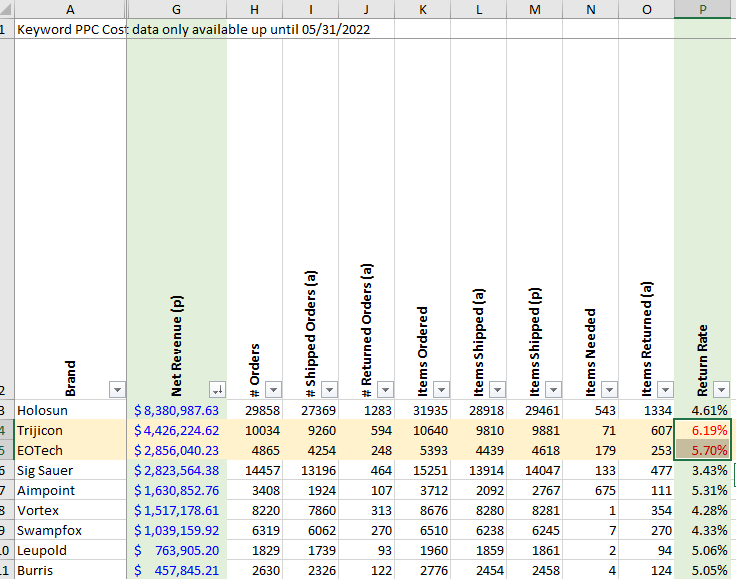Open the # Shipped Orders (a) filter arrow
The image size is (736, 579).
coord(329,389)
